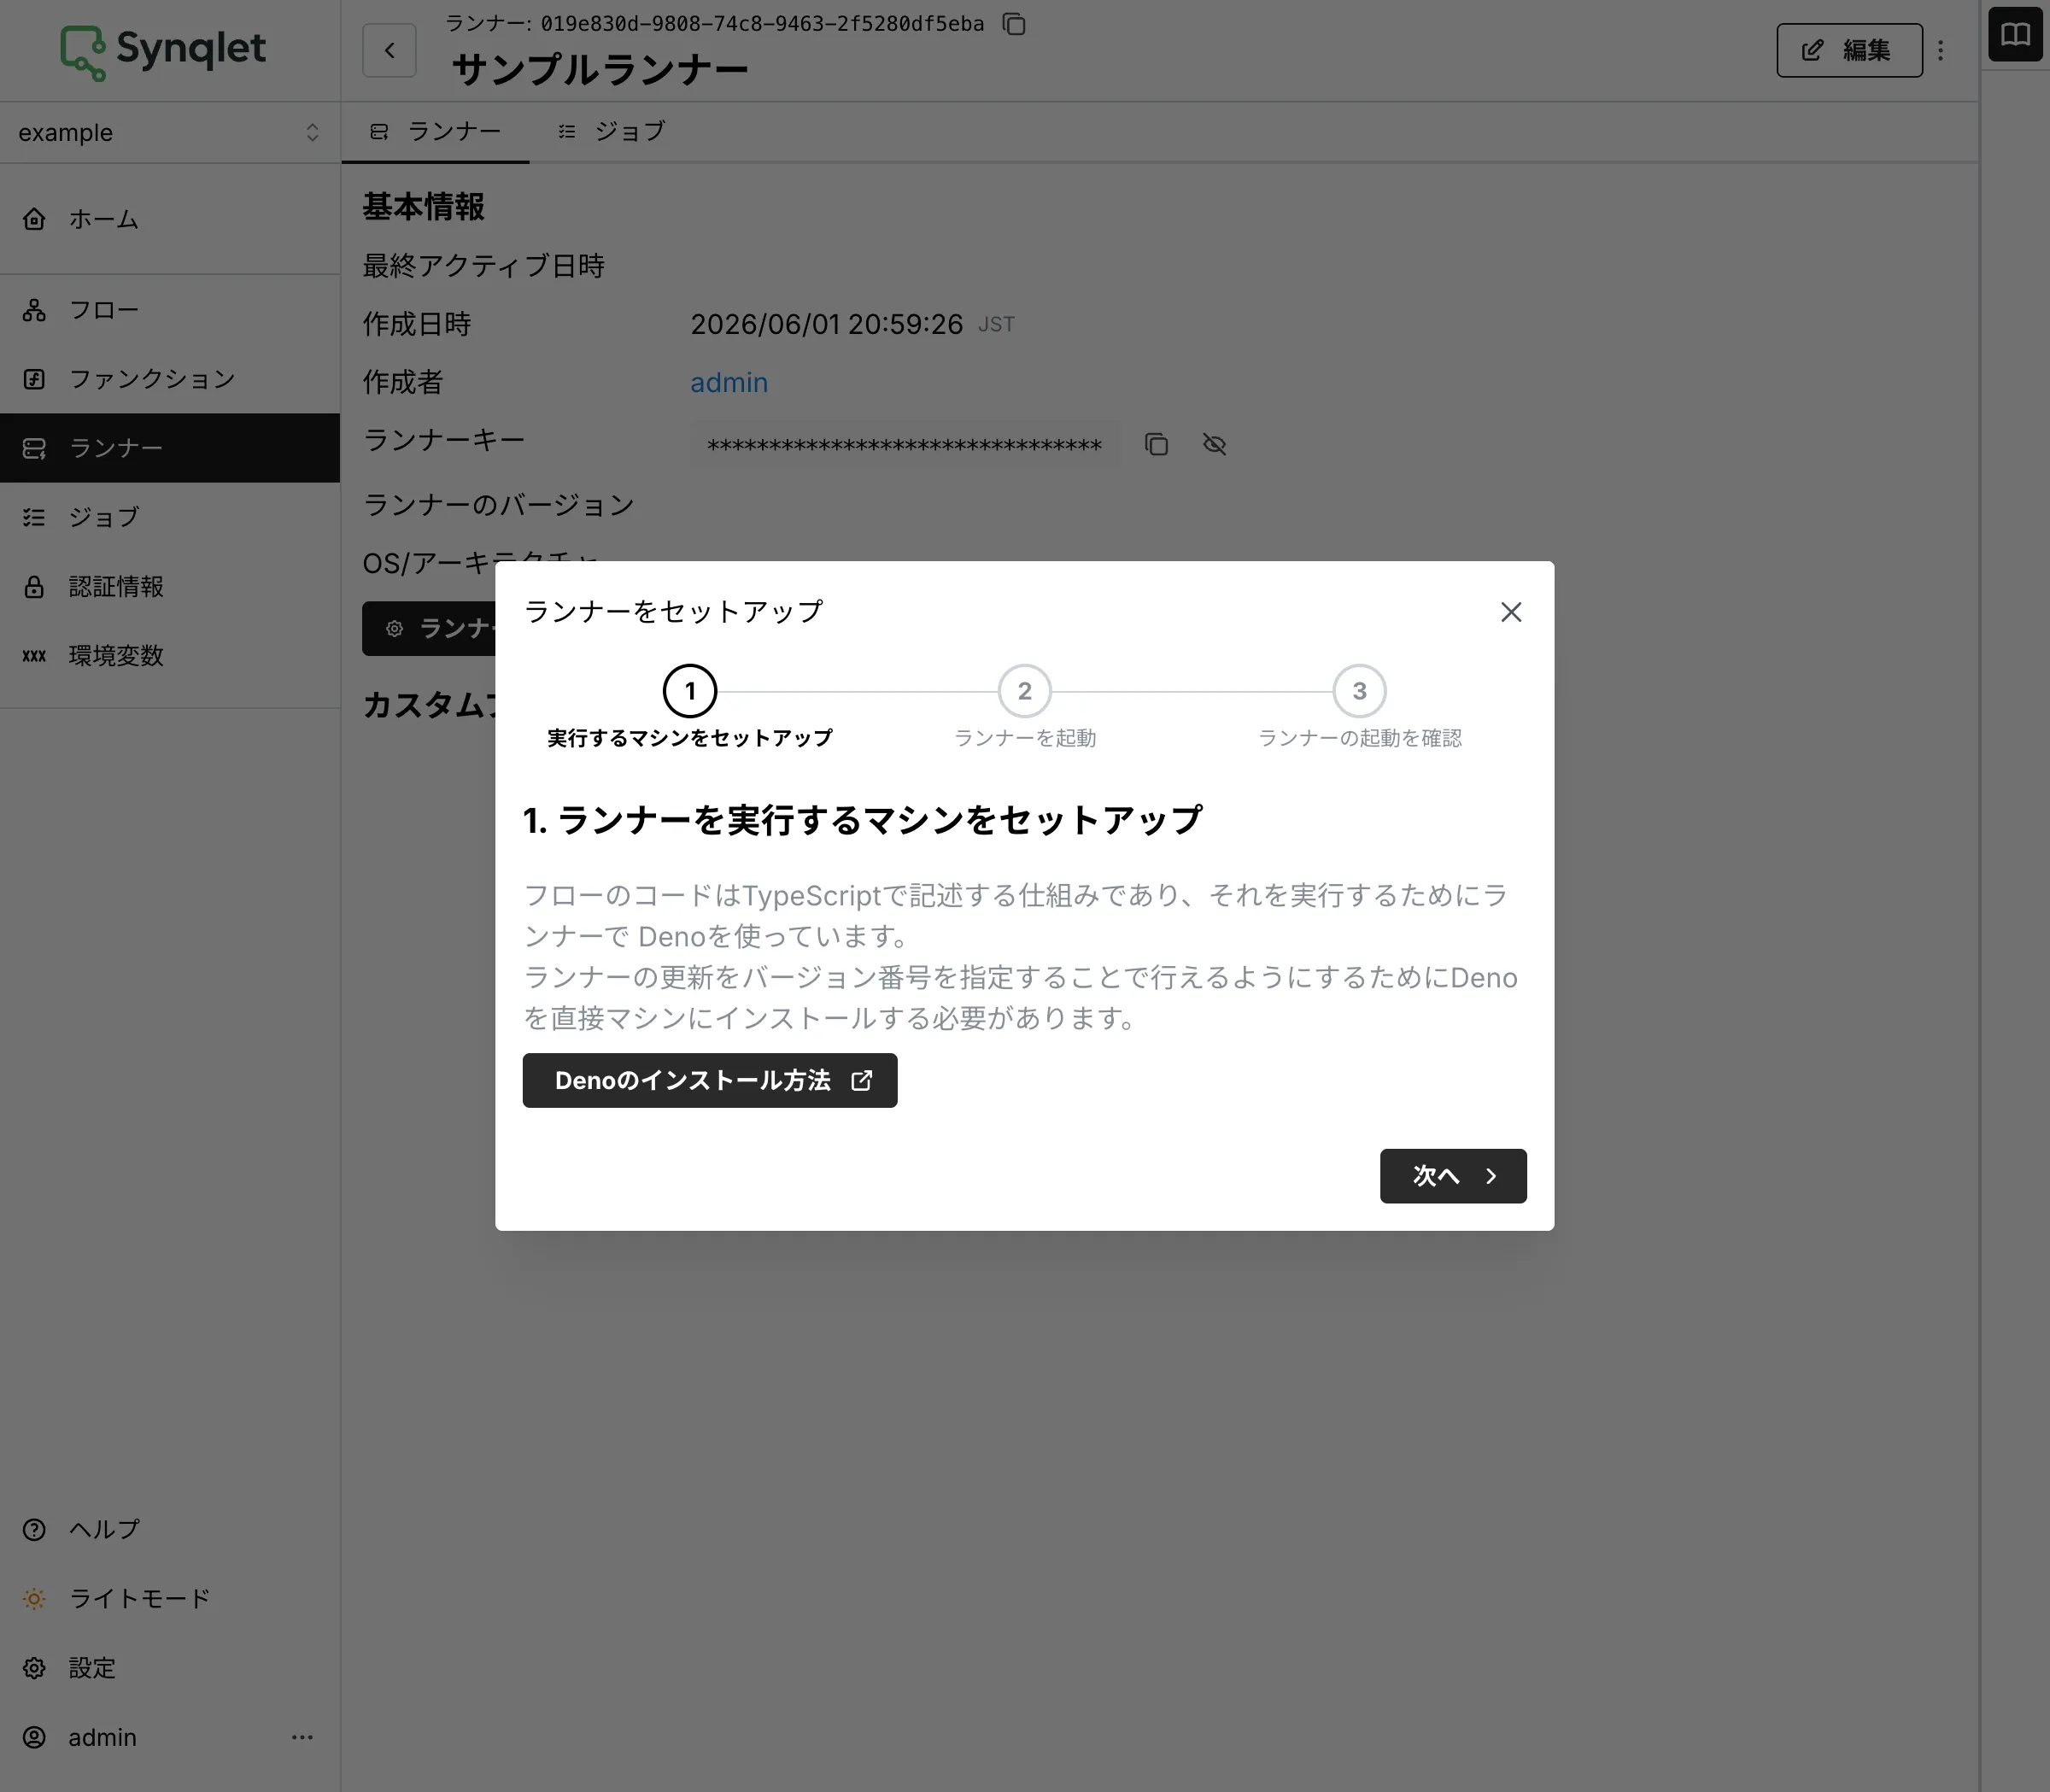The width and height of the screenshot is (2050, 1792).
Task: Click the 次へ button
Action: click(x=1453, y=1176)
